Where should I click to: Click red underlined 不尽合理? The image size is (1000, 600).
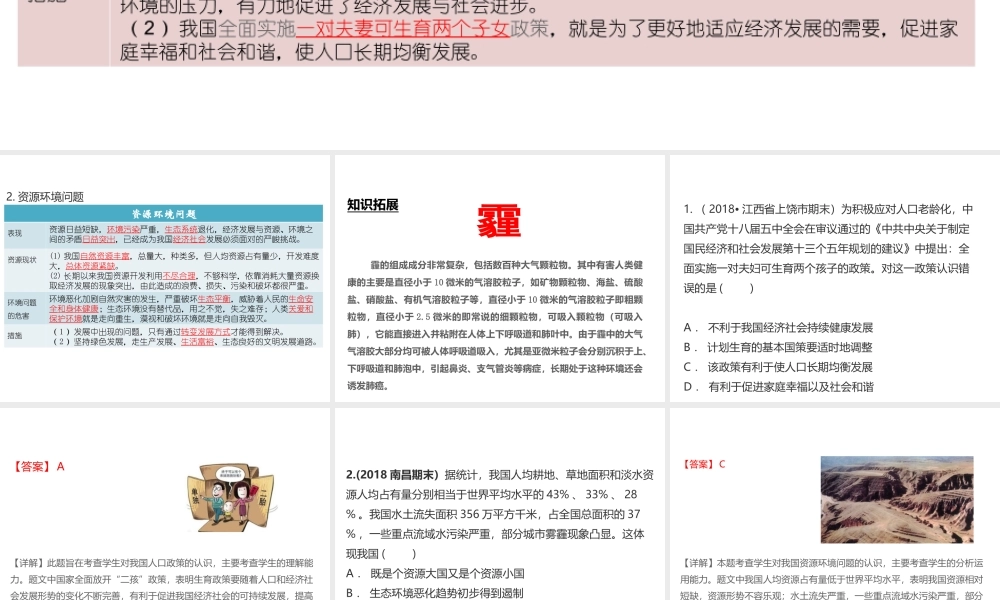click(179, 275)
